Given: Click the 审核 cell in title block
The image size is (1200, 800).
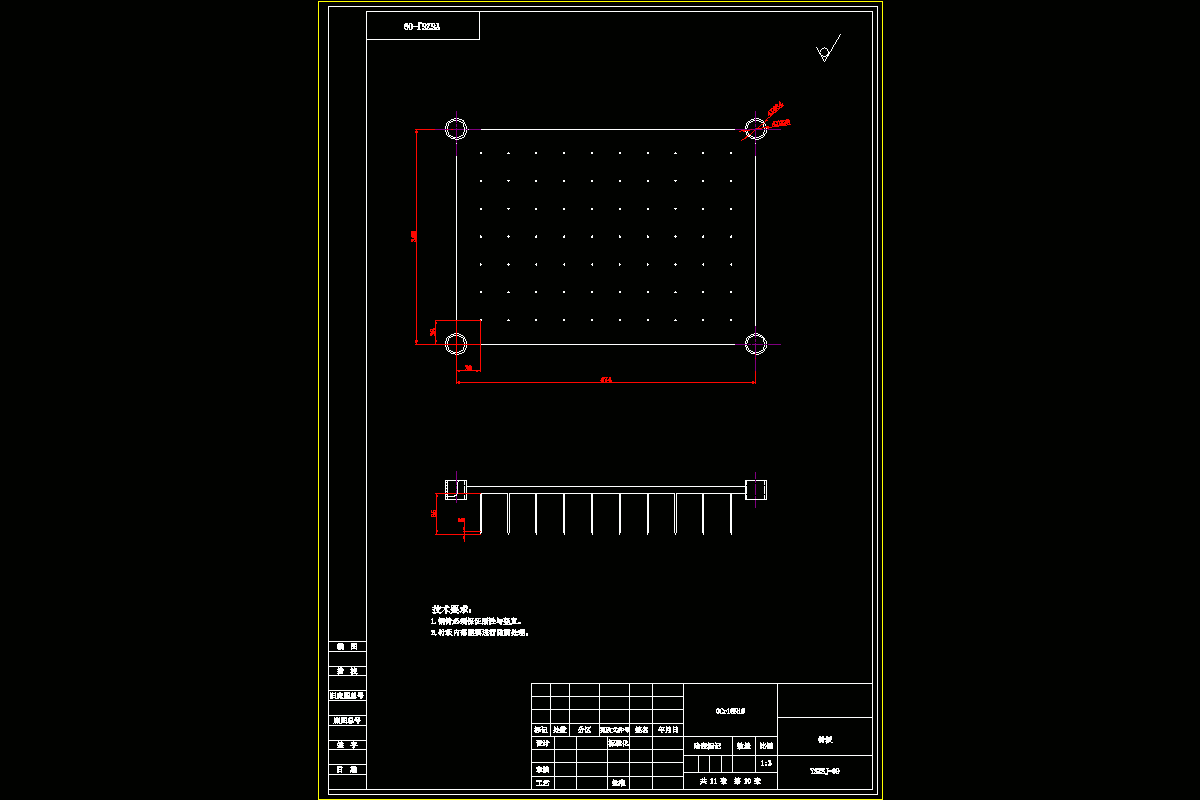Looking at the screenshot, I should point(541,770).
